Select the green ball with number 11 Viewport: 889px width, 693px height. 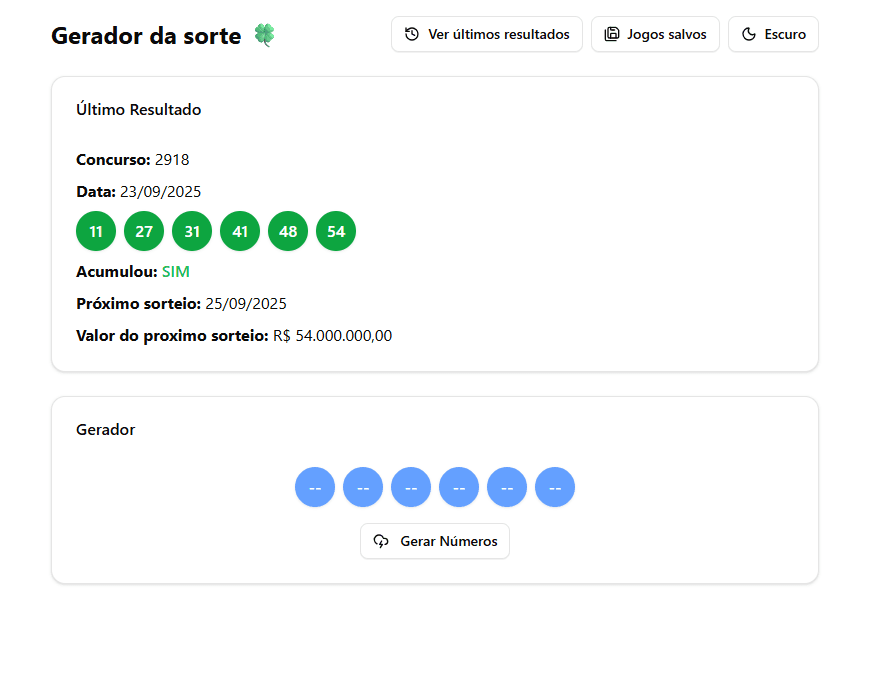tap(96, 232)
